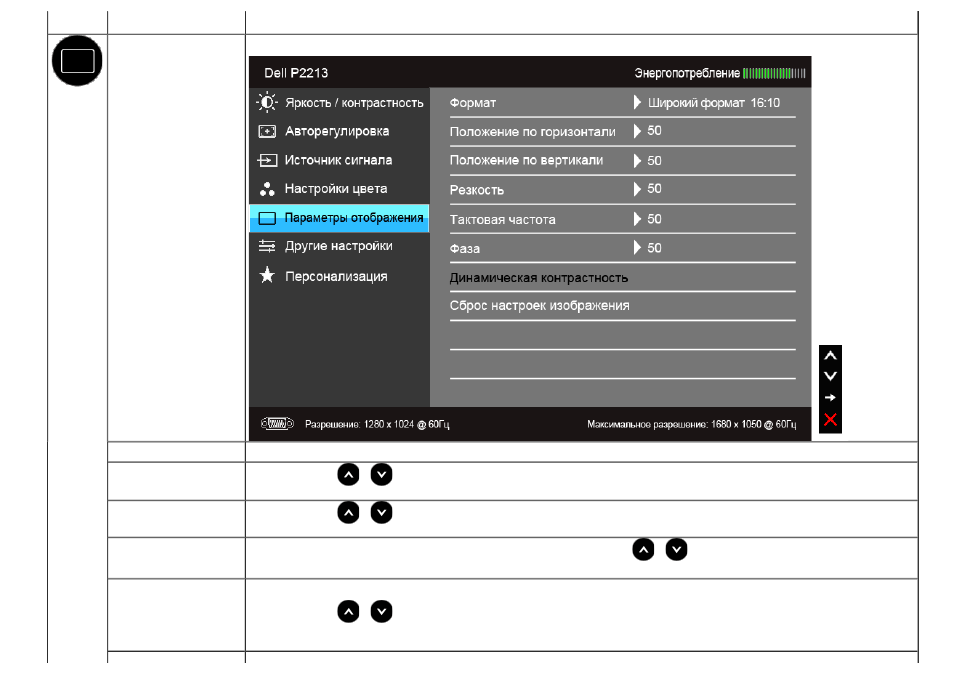
Task: Click the right arrow button in OSD side strip
Action: coord(830,397)
